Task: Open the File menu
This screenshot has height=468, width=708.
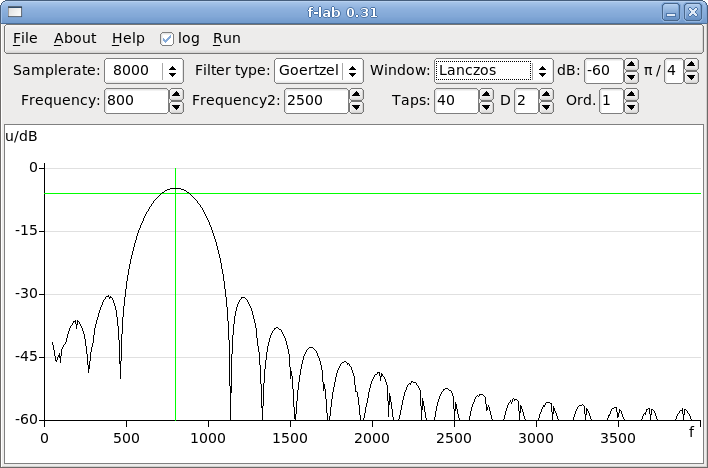Action: pyautogui.click(x=25, y=38)
